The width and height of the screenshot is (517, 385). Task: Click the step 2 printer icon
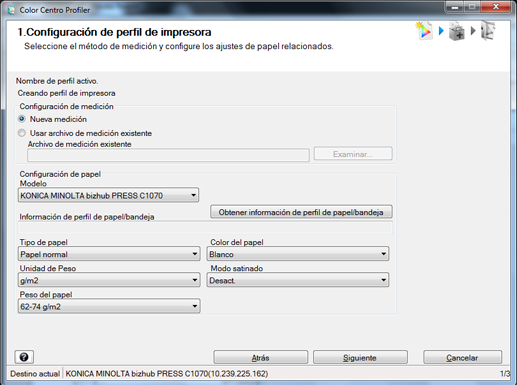(456, 31)
